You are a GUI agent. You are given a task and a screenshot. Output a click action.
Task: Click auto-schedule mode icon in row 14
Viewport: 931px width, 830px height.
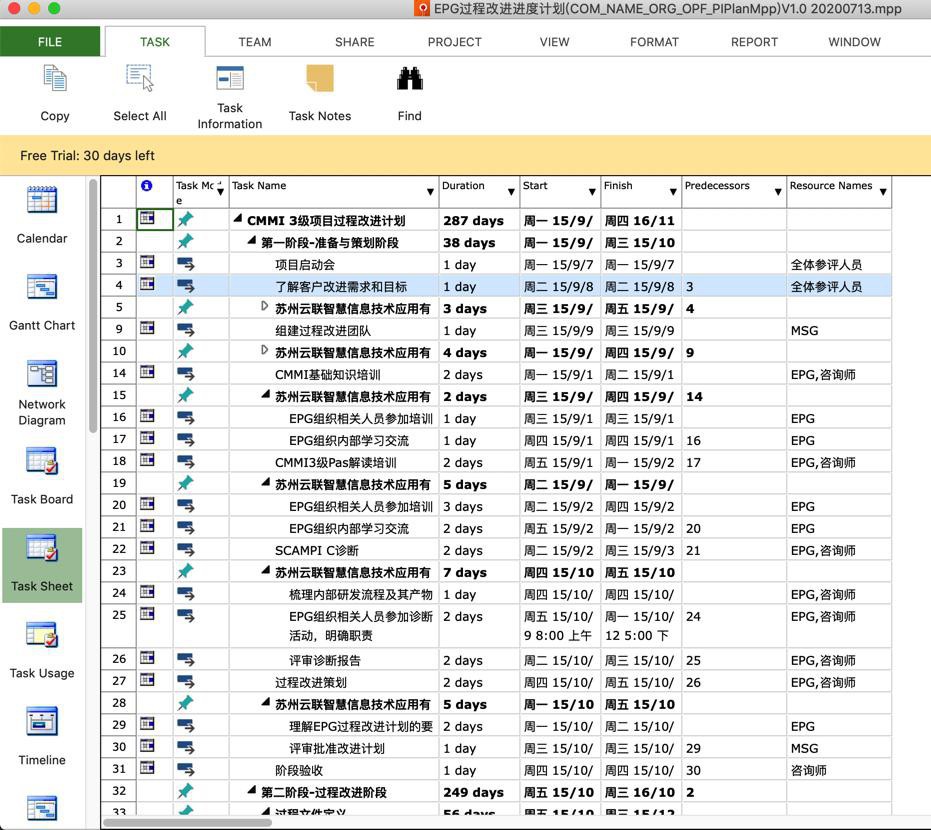coord(185,374)
